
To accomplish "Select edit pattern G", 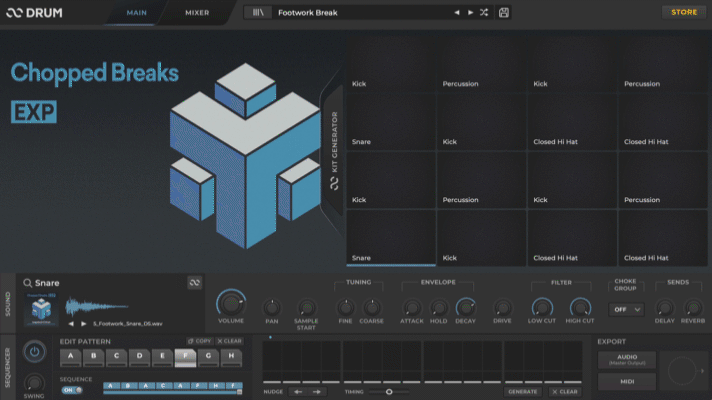I will click(x=208, y=357).
